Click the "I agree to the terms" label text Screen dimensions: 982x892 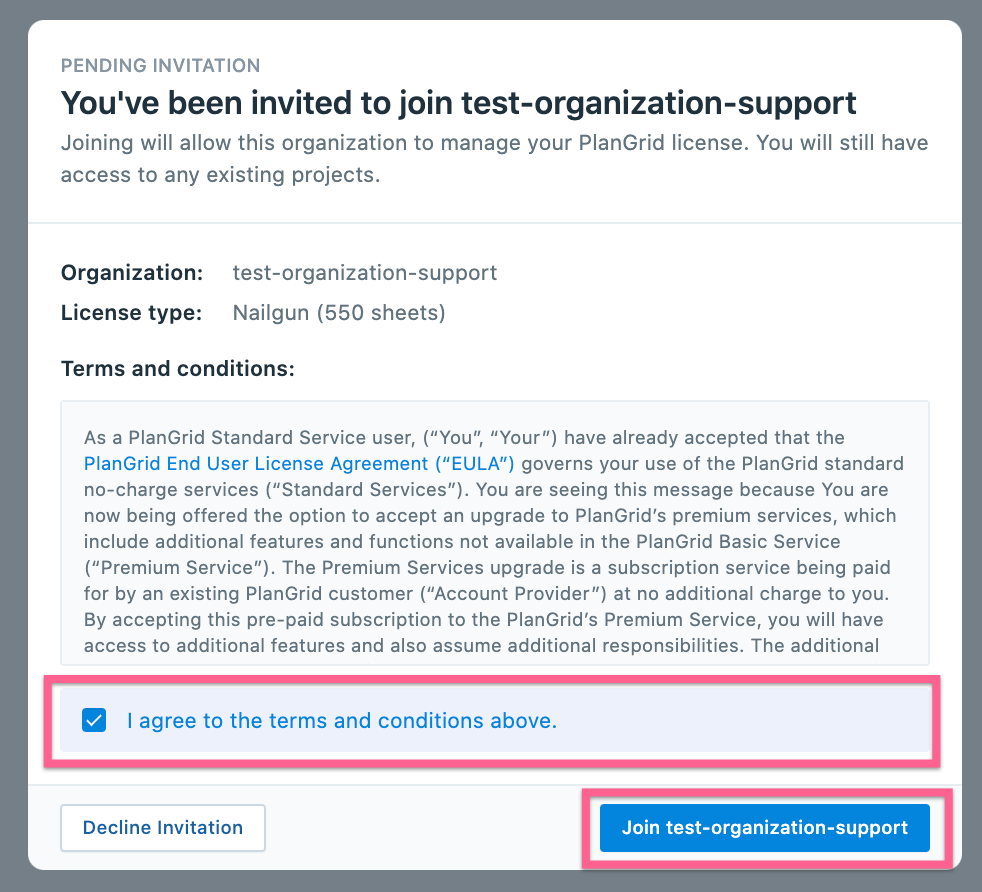341,720
